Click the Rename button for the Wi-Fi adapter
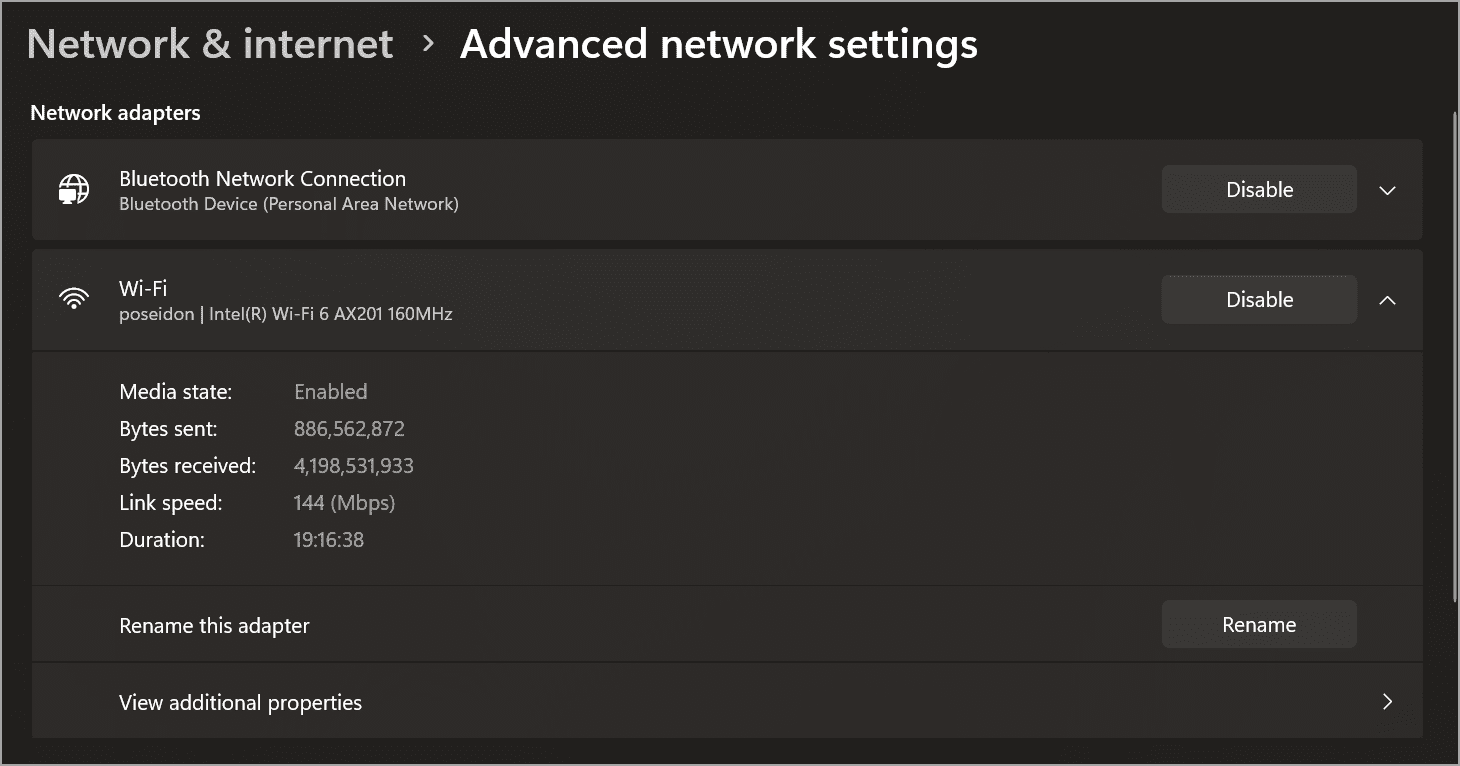 [1258, 624]
